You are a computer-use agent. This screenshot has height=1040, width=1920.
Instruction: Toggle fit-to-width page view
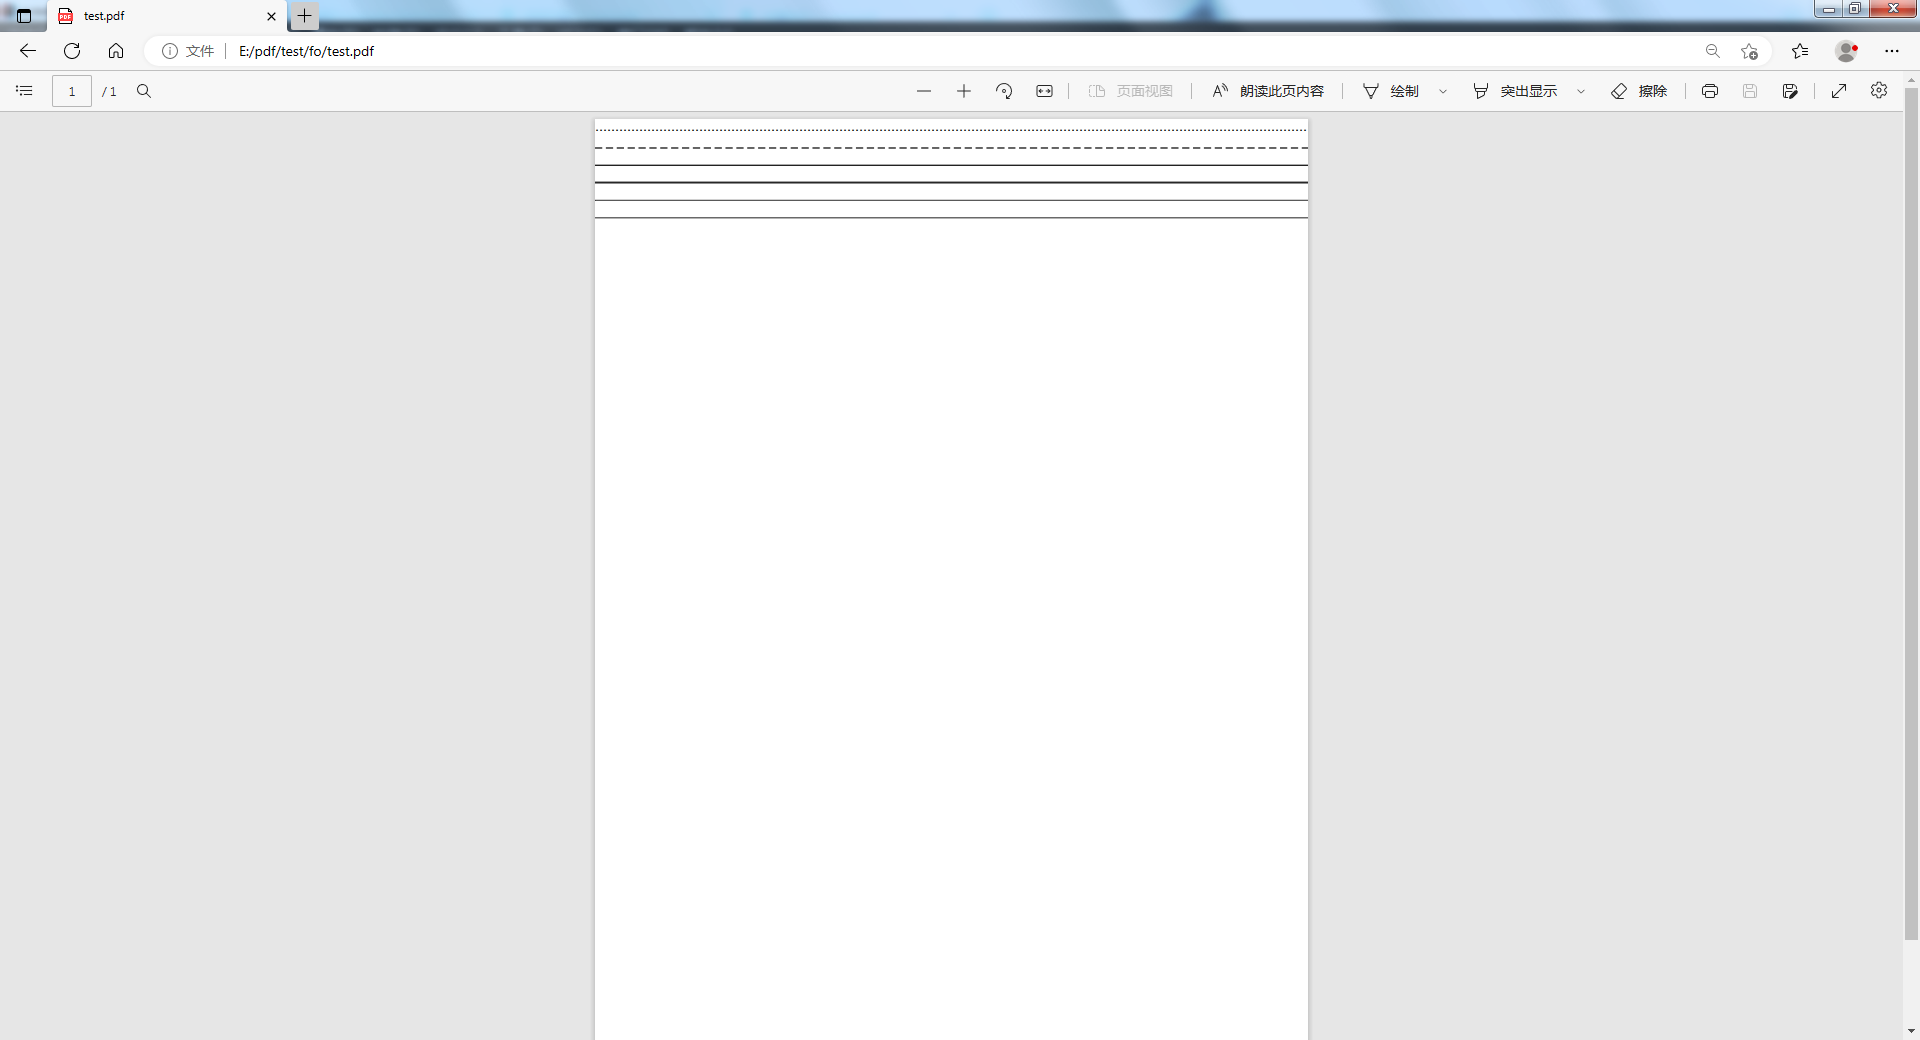pyautogui.click(x=1044, y=91)
